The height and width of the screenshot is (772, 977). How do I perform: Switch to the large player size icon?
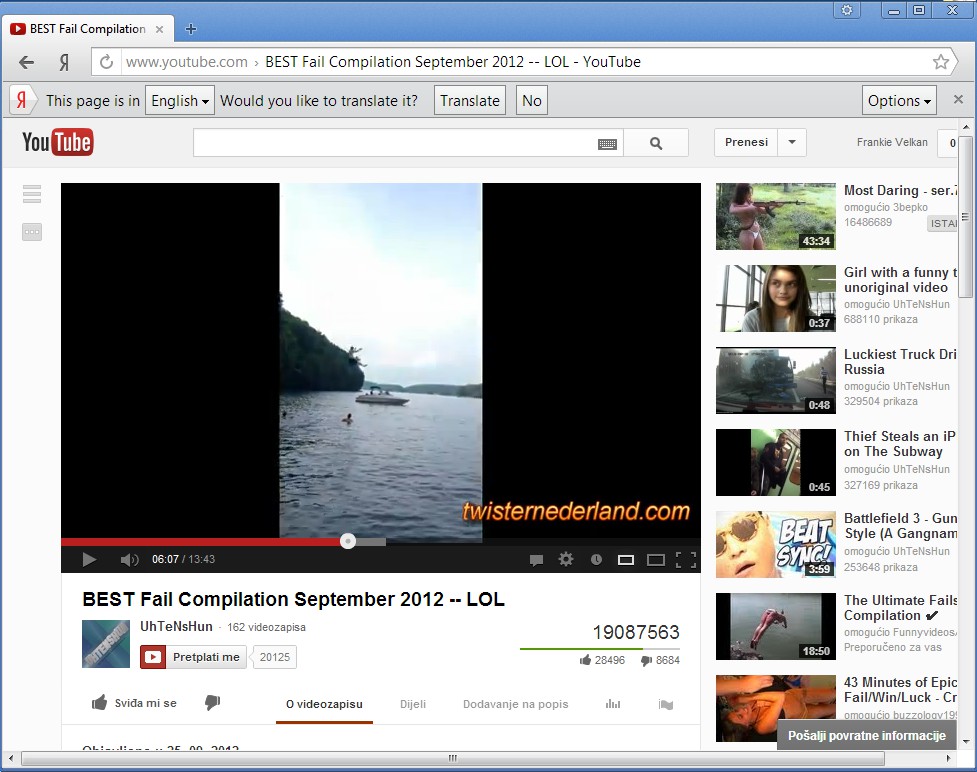655,560
